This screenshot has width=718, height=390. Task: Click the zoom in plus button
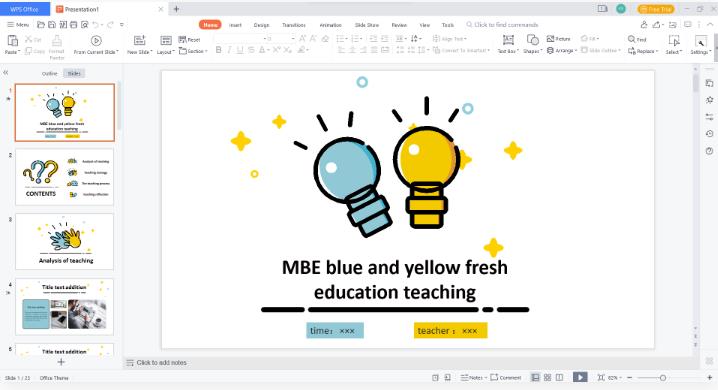click(710, 378)
